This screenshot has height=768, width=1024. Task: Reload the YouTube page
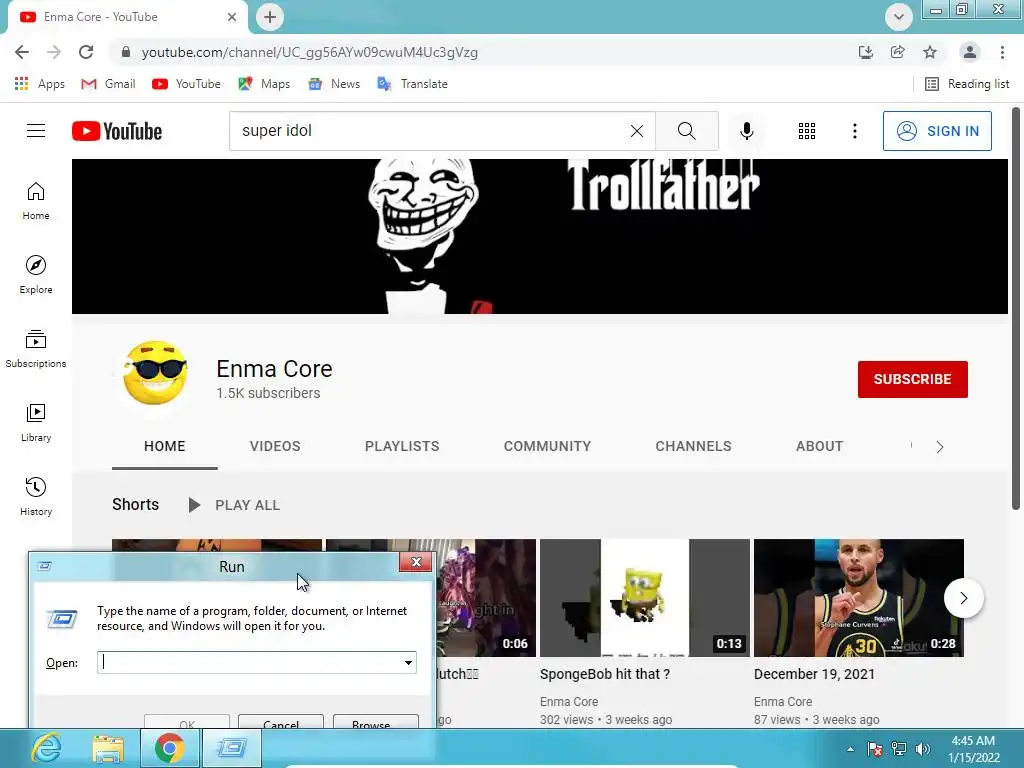(86, 52)
